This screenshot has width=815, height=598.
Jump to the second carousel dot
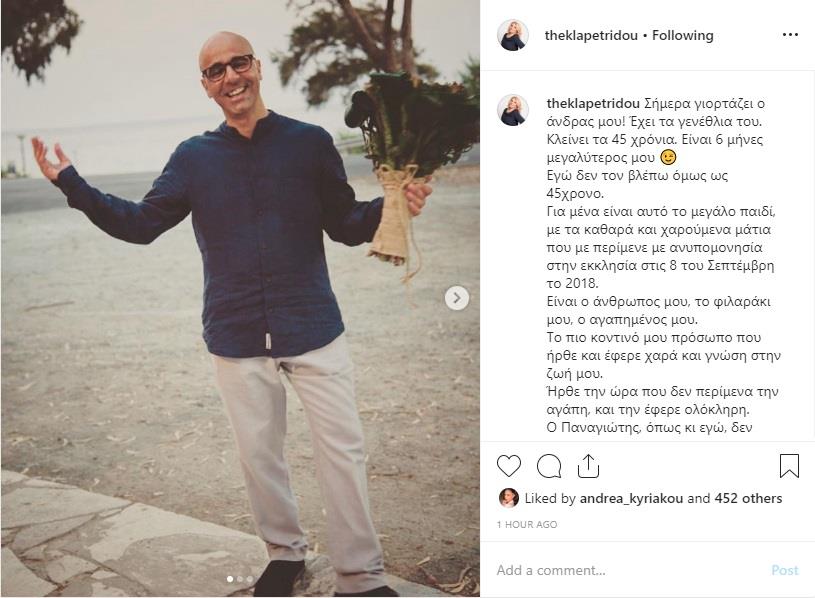(240, 579)
